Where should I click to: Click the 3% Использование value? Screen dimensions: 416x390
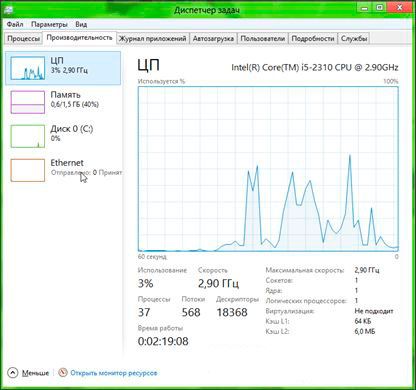[x=145, y=283]
